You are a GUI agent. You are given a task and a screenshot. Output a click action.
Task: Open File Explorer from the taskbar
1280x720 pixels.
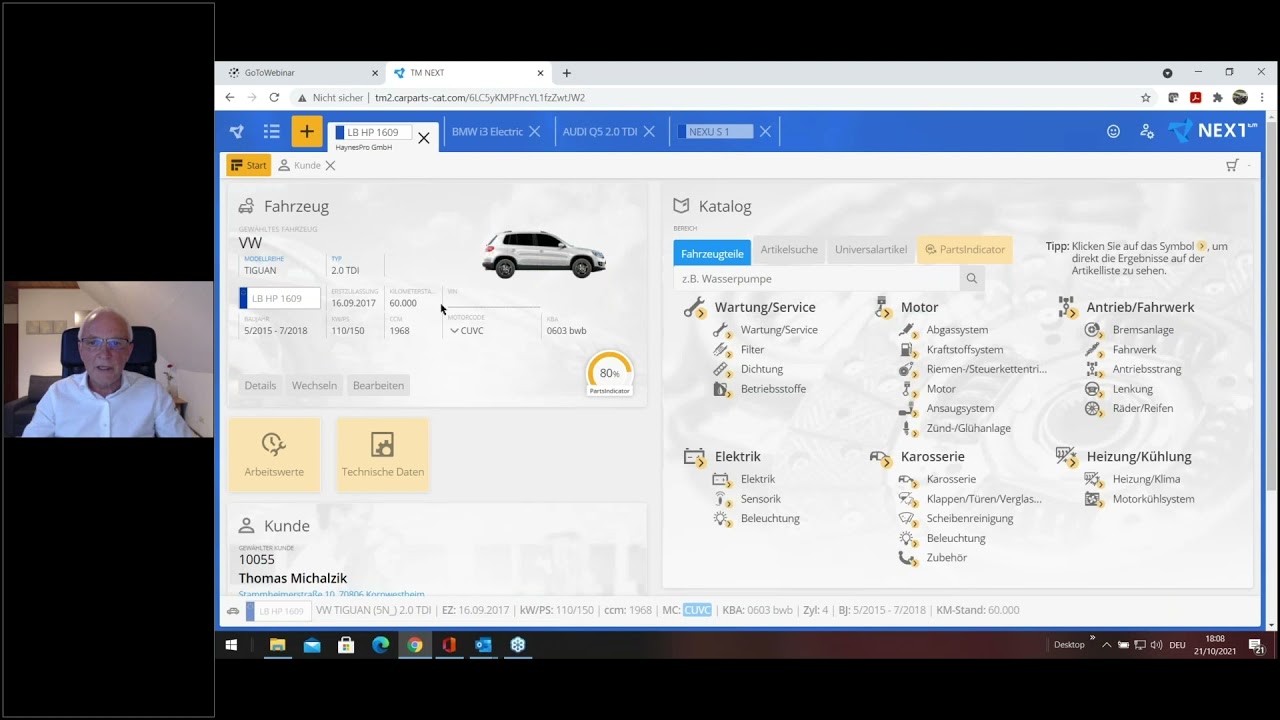(278, 645)
